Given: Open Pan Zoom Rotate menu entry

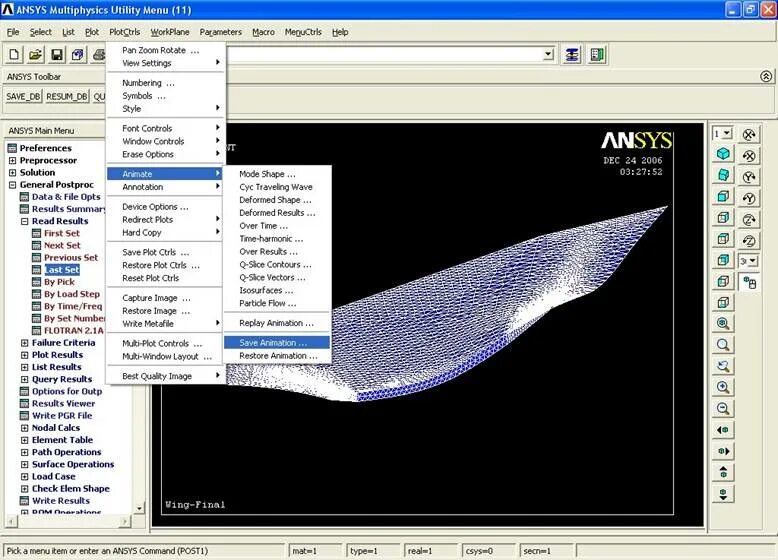Looking at the screenshot, I should pos(165,50).
